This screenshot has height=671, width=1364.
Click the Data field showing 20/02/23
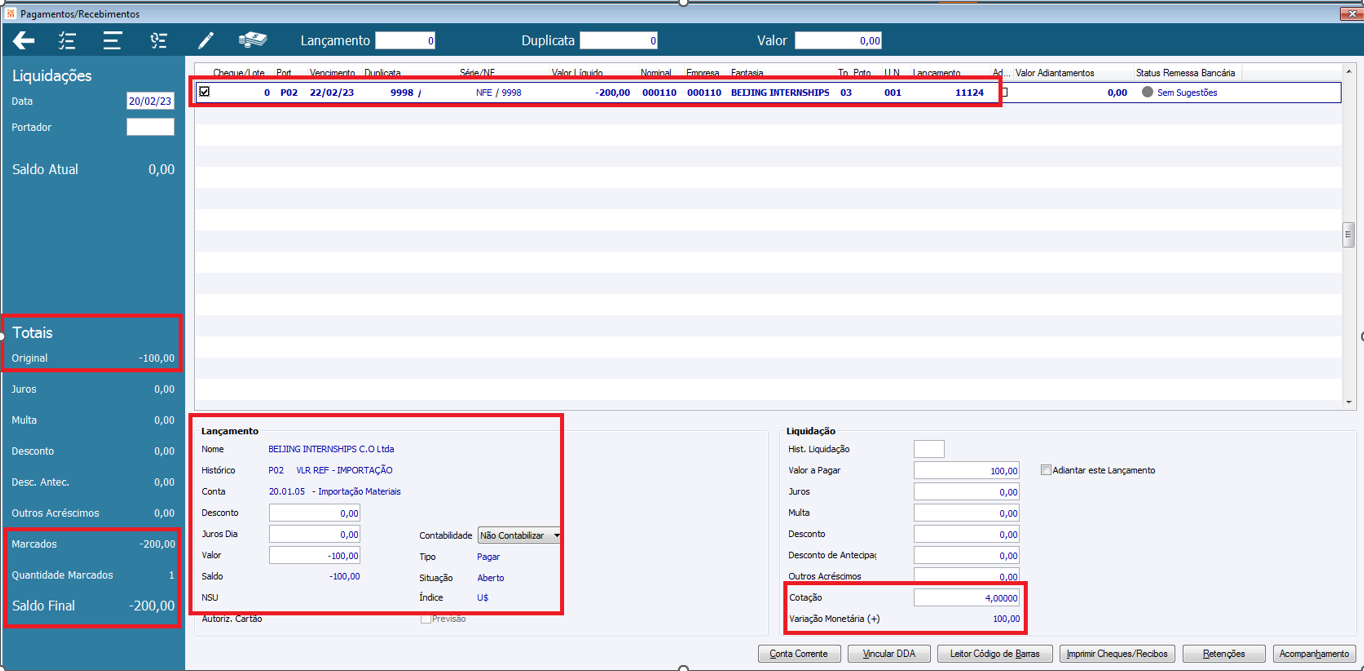(x=150, y=101)
